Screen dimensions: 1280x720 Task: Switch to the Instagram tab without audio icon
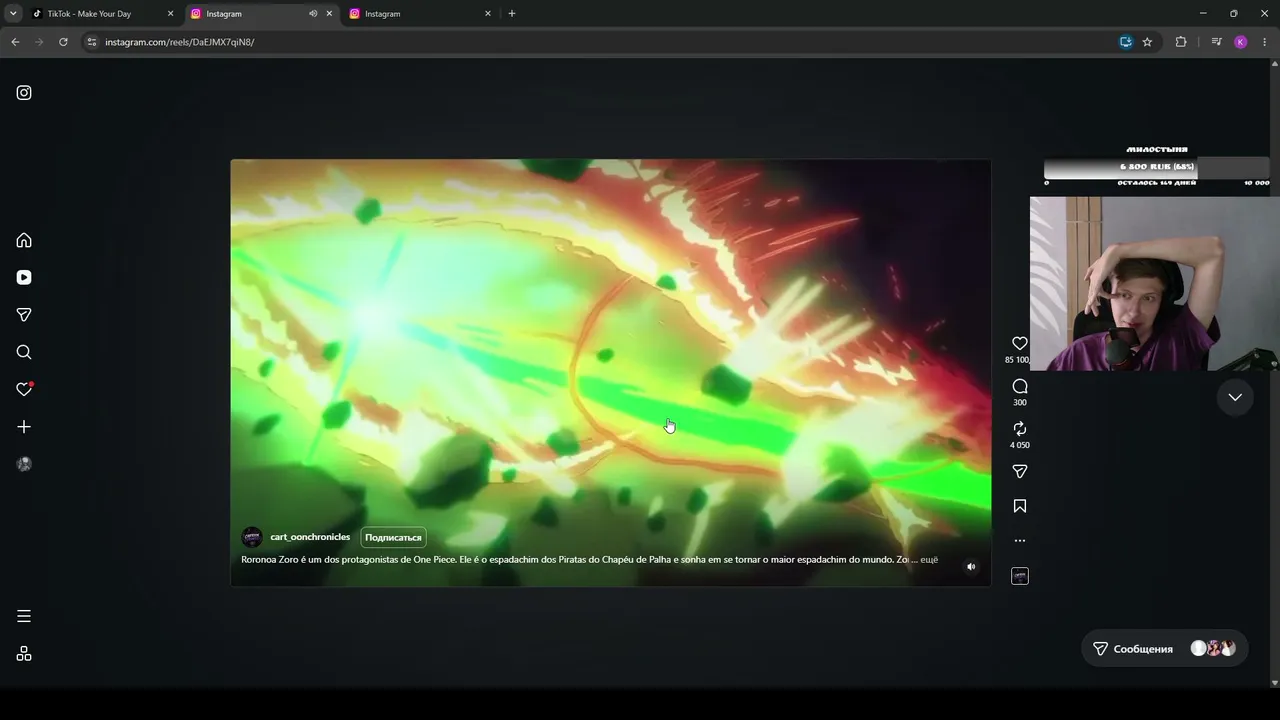click(420, 14)
